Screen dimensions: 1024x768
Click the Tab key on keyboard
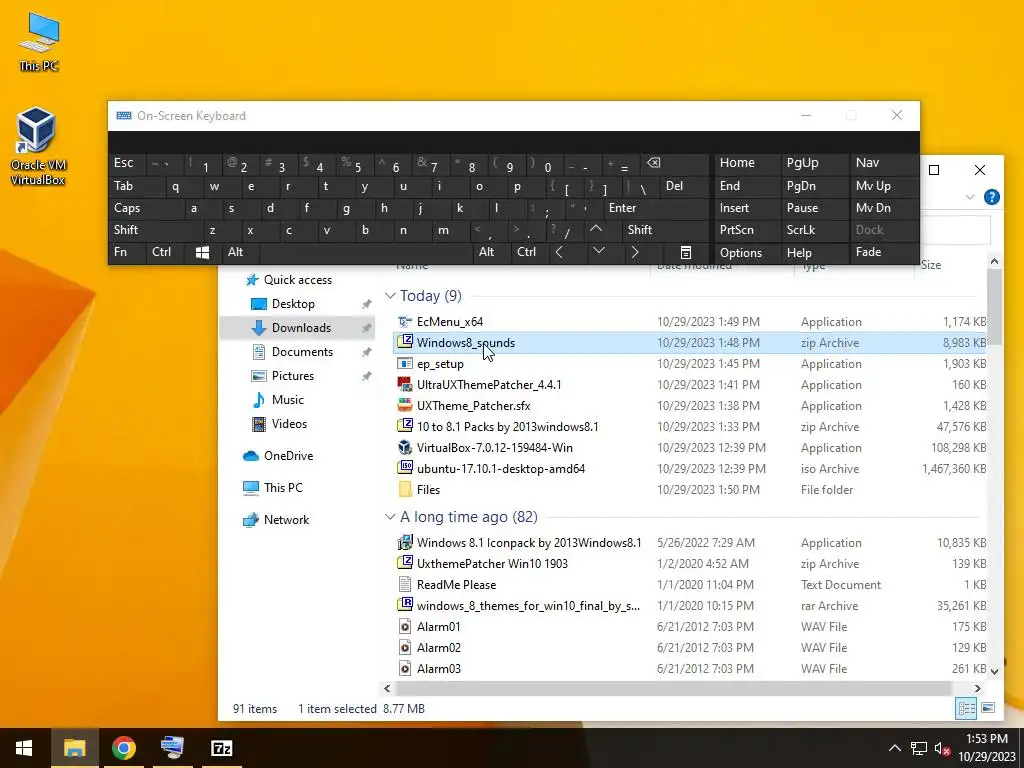tap(136, 186)
